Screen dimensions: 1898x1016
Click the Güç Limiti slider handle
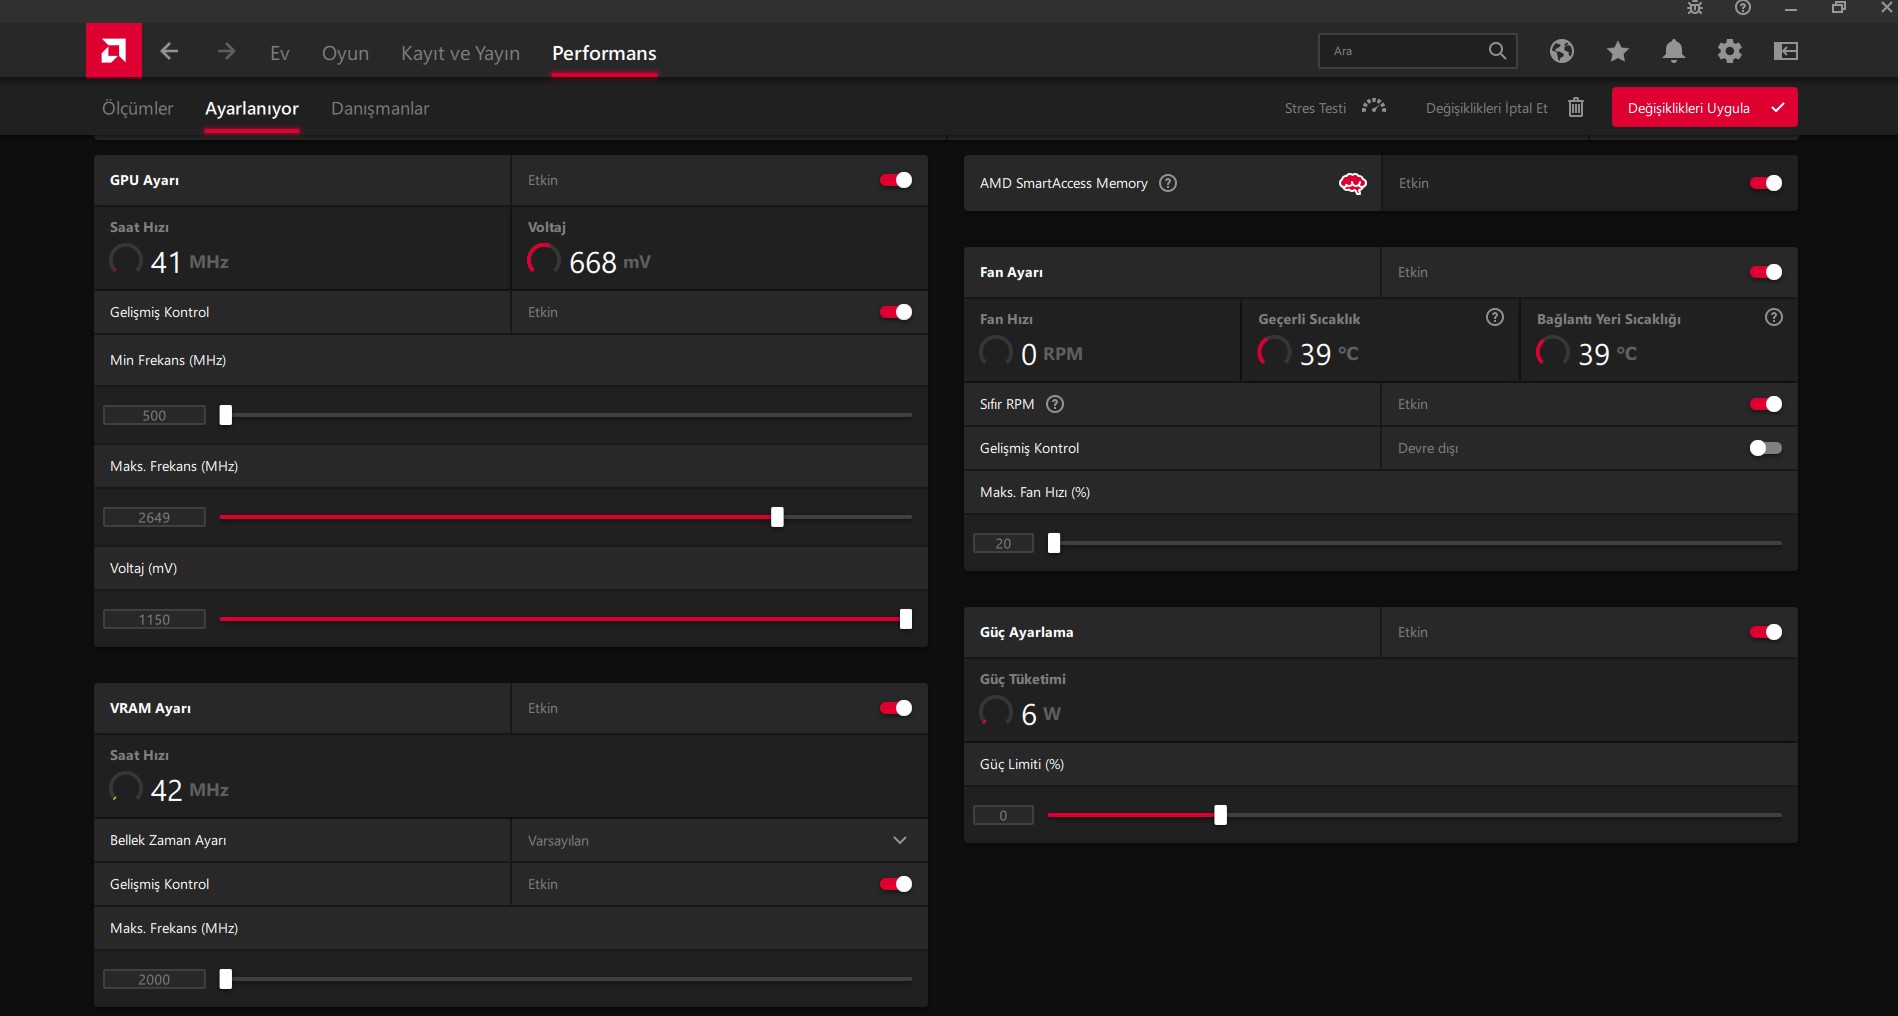(1220, 815)
